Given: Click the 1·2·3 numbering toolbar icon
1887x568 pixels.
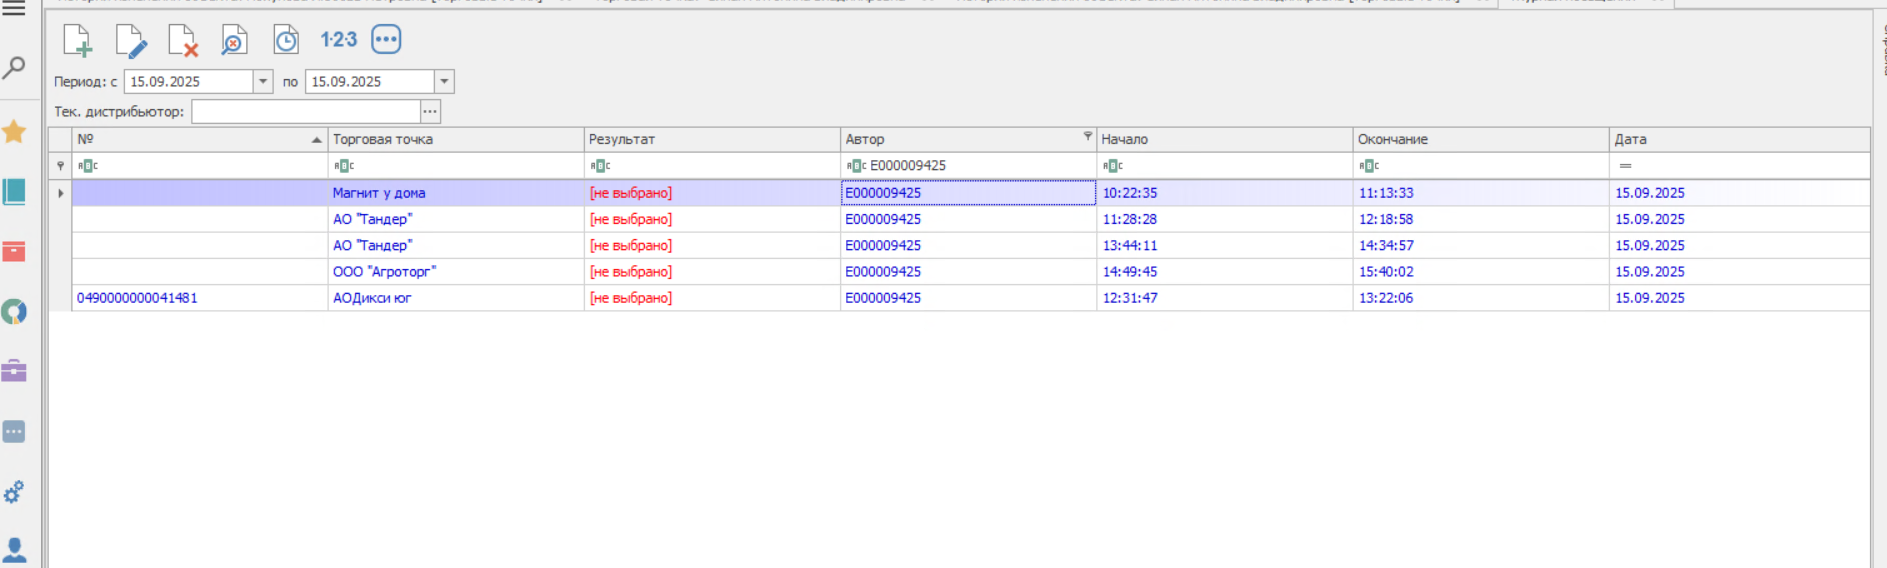Looking at the screenshot, I should click(x=339, y=39).
